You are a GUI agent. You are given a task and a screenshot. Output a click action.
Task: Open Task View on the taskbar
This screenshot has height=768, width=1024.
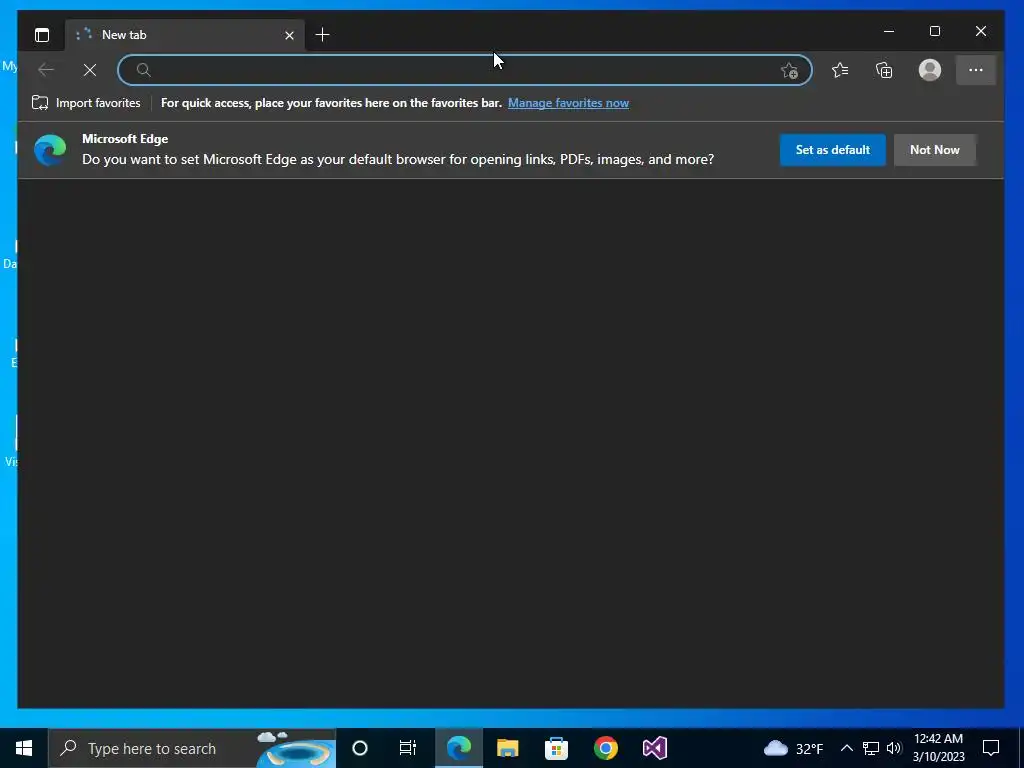tap(408, 748)
